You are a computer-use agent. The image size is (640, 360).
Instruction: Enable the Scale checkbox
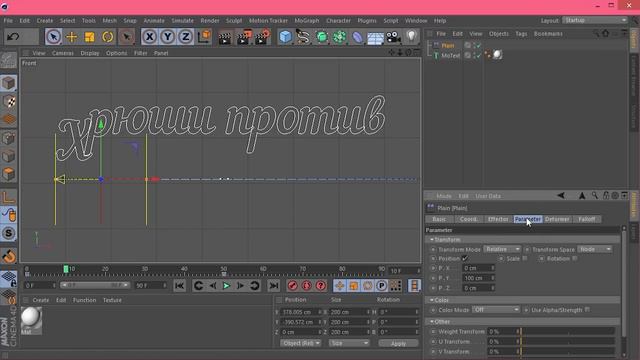coord(525,258)
